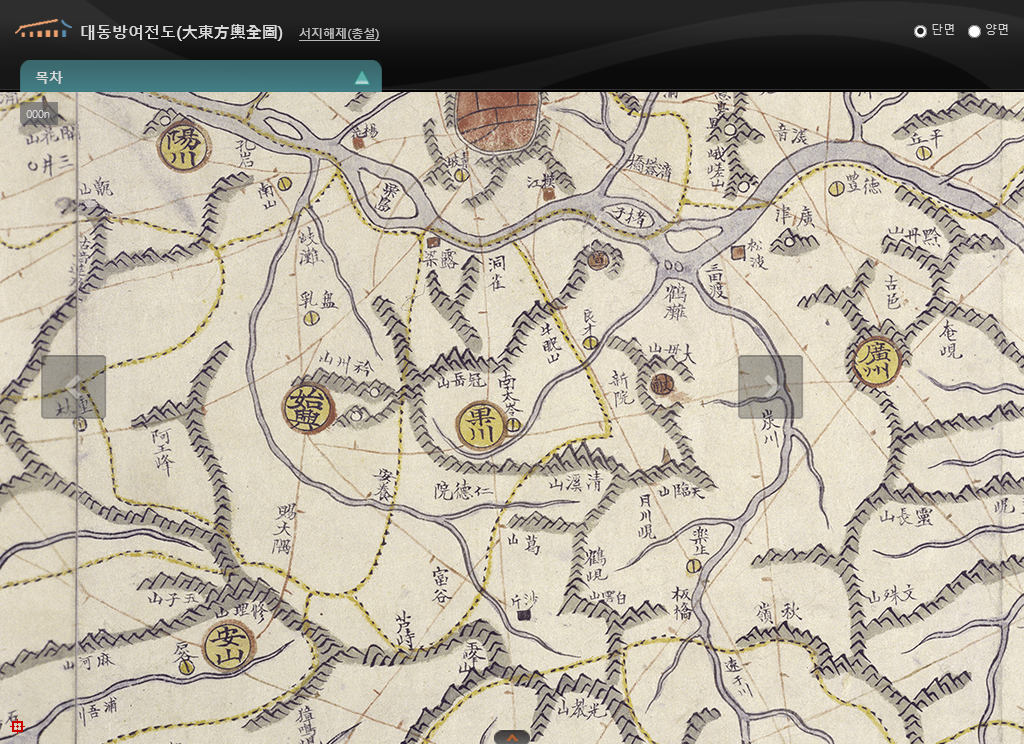Expand bottom panel chevron handle

pyautogui.click(x=512, y=738)
